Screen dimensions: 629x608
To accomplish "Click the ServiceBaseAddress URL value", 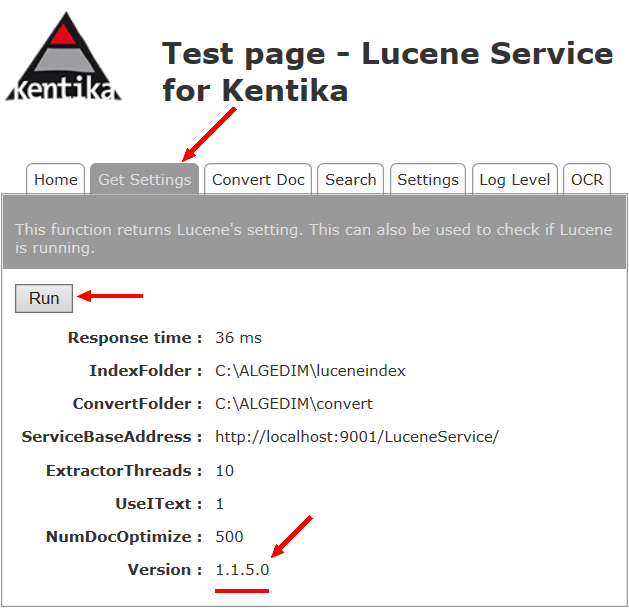I will pos(357,436).
